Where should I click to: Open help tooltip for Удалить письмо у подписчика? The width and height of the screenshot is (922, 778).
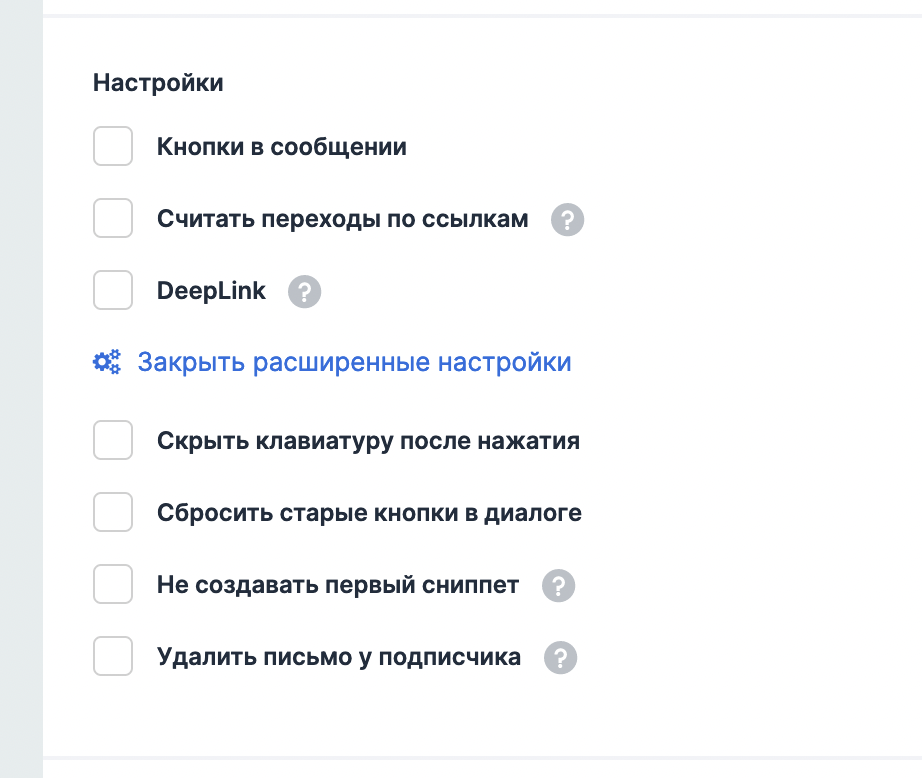(x=561, y=658)
